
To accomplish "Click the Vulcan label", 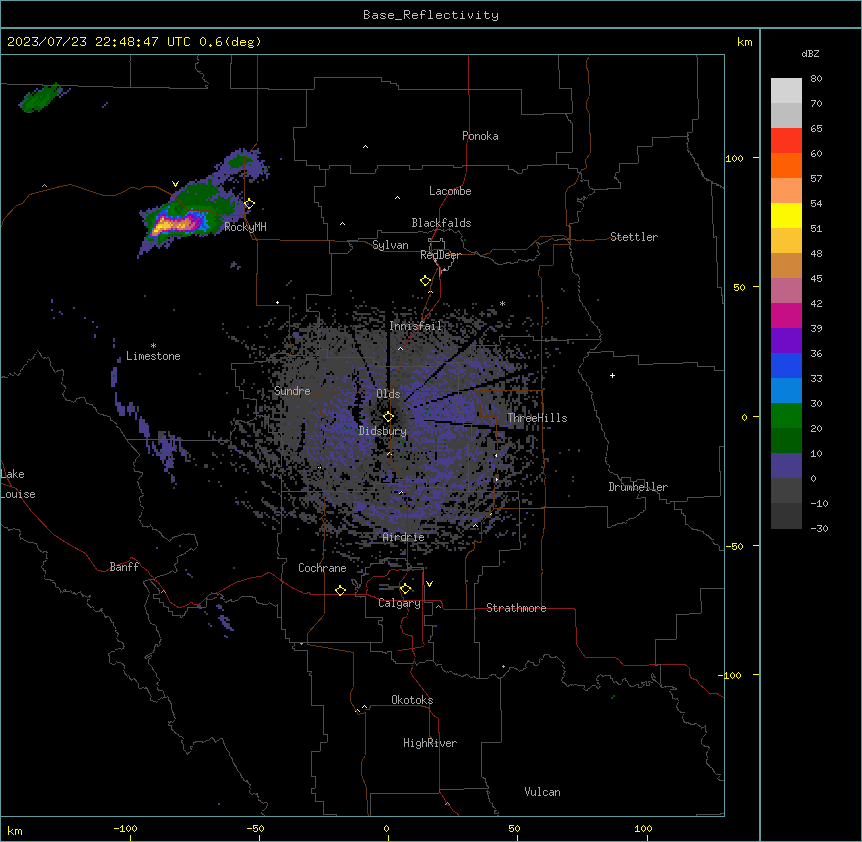I will (543, 792).
